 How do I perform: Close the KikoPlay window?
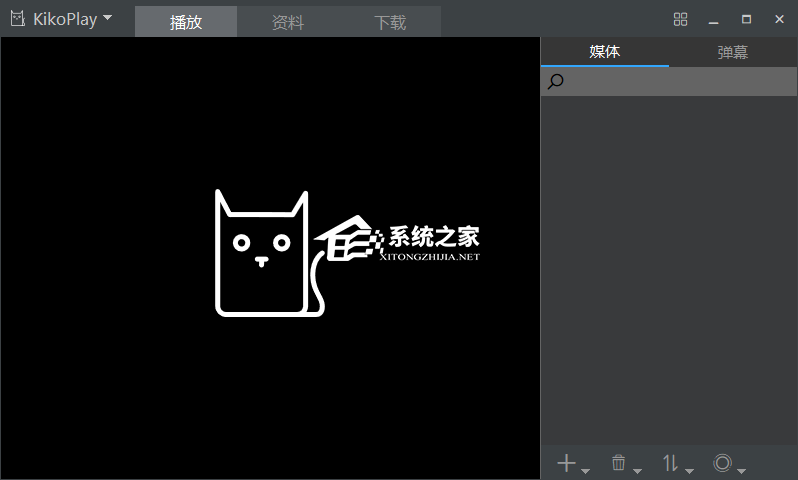pyautogui.click(x=779, y=19)
